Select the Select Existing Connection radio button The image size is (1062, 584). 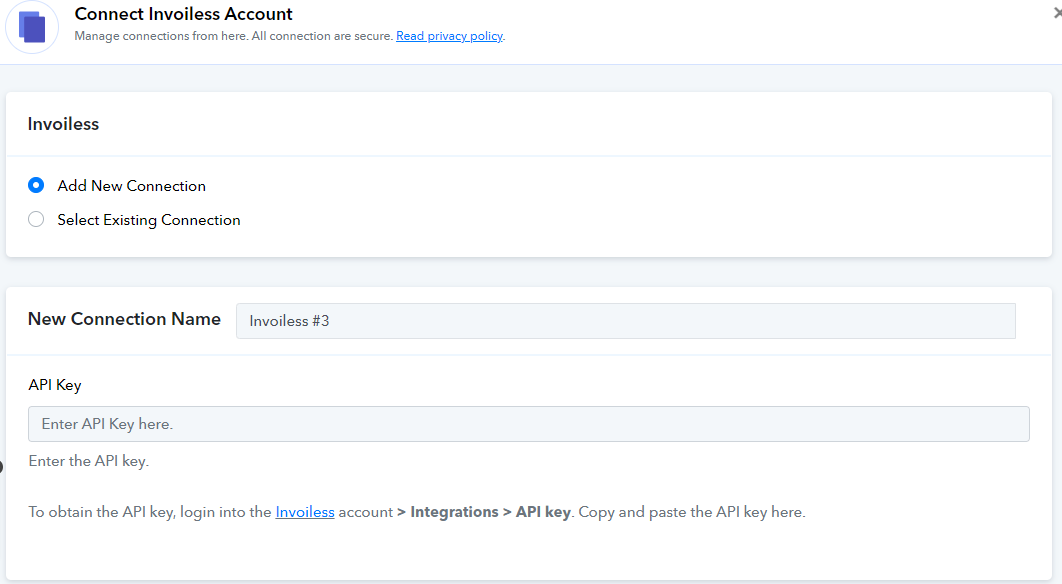tap(36, 219)
